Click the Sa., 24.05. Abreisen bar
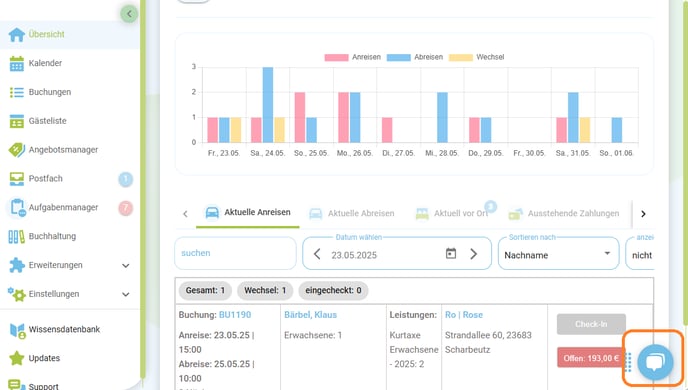Image resolution: width=688 pixels, height=390 pixels. click(268, 105)
